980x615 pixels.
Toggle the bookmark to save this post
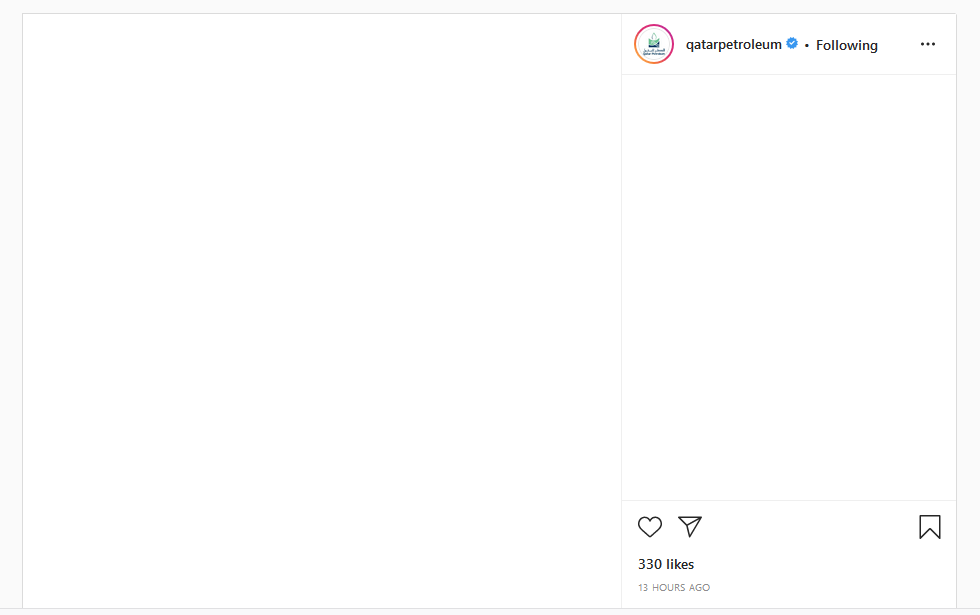coord(930,527)
